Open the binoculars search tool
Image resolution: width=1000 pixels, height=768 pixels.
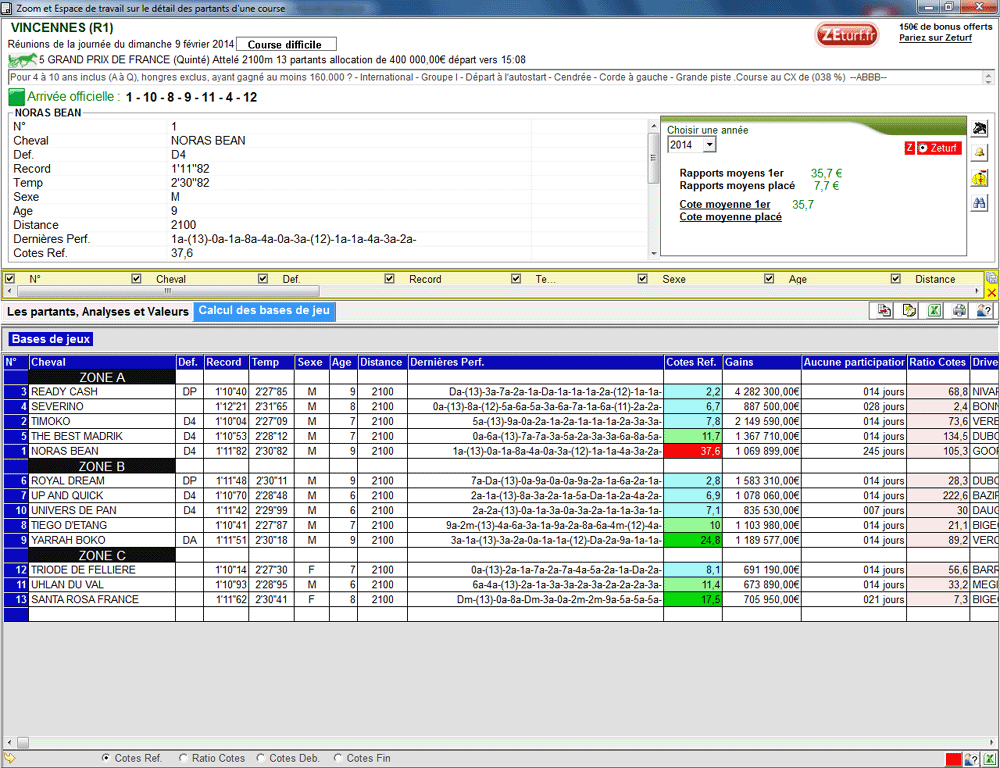point(979,203)
